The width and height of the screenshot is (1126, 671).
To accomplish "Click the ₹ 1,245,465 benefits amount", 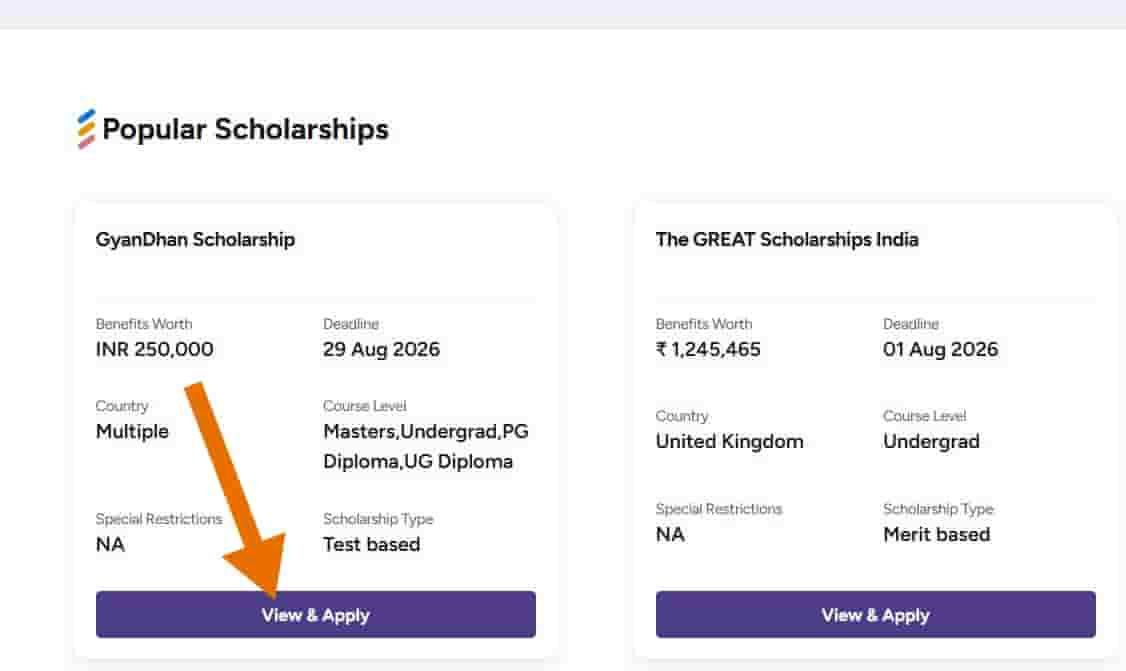I will [708, 349].
